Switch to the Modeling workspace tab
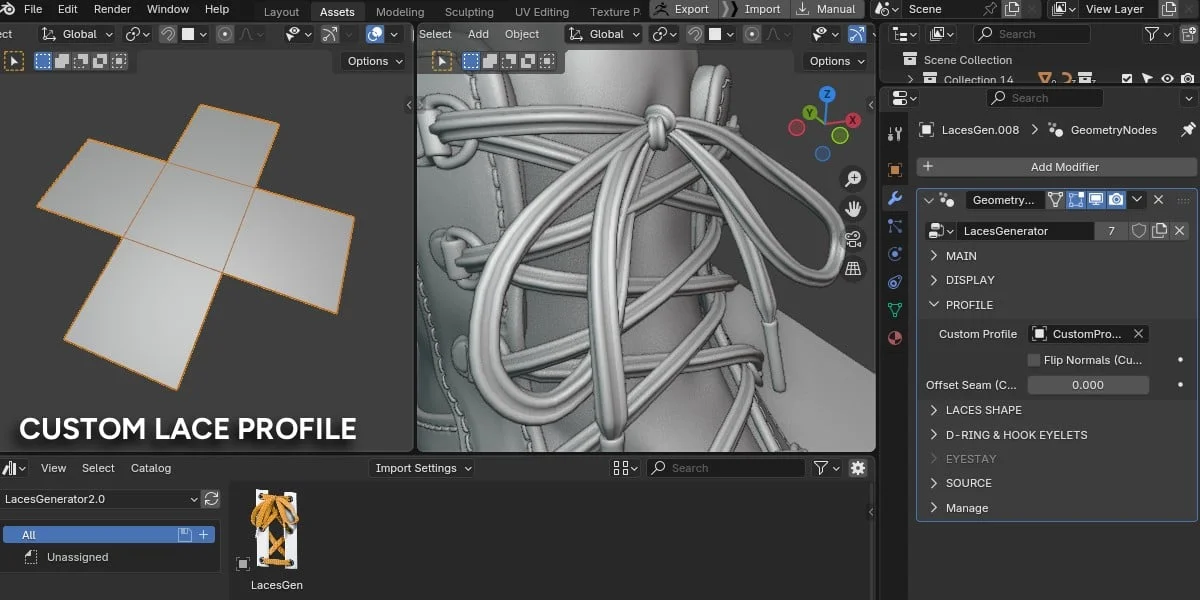This screenshot has height=600, width=1200. click(399, 11)
